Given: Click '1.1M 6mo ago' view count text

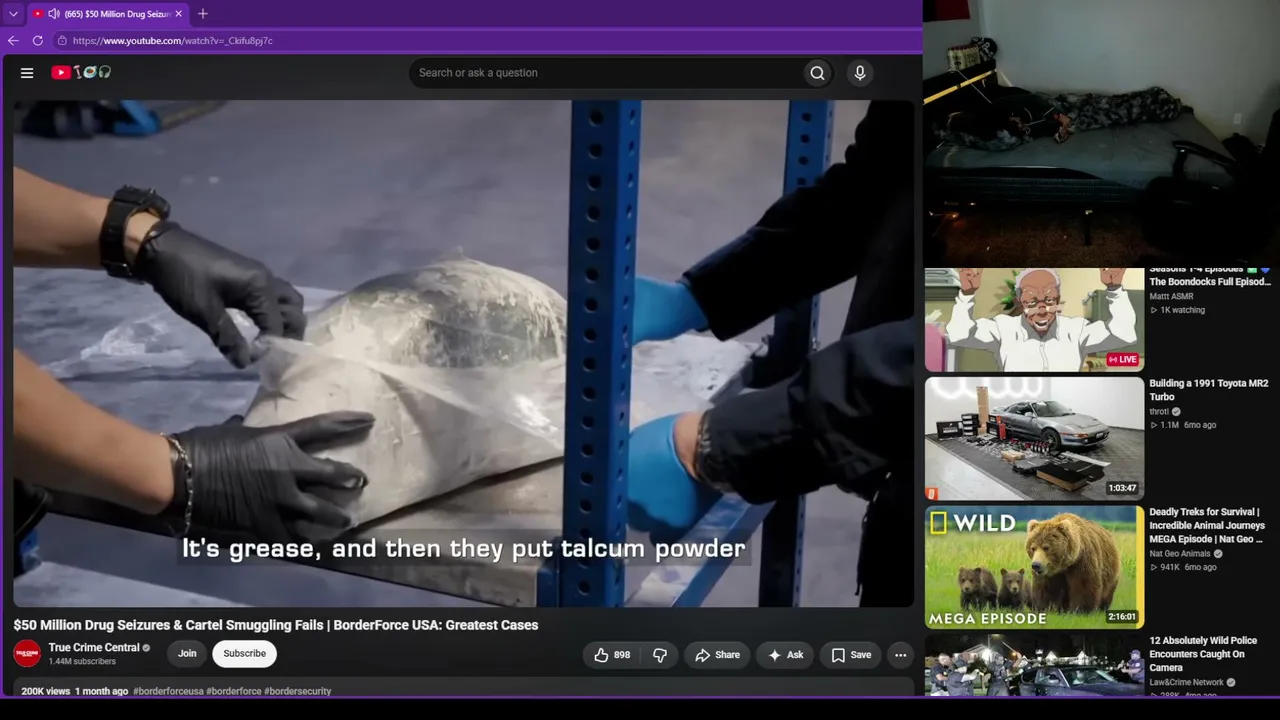Looking at the screenshot, I should click(1183, 425).
